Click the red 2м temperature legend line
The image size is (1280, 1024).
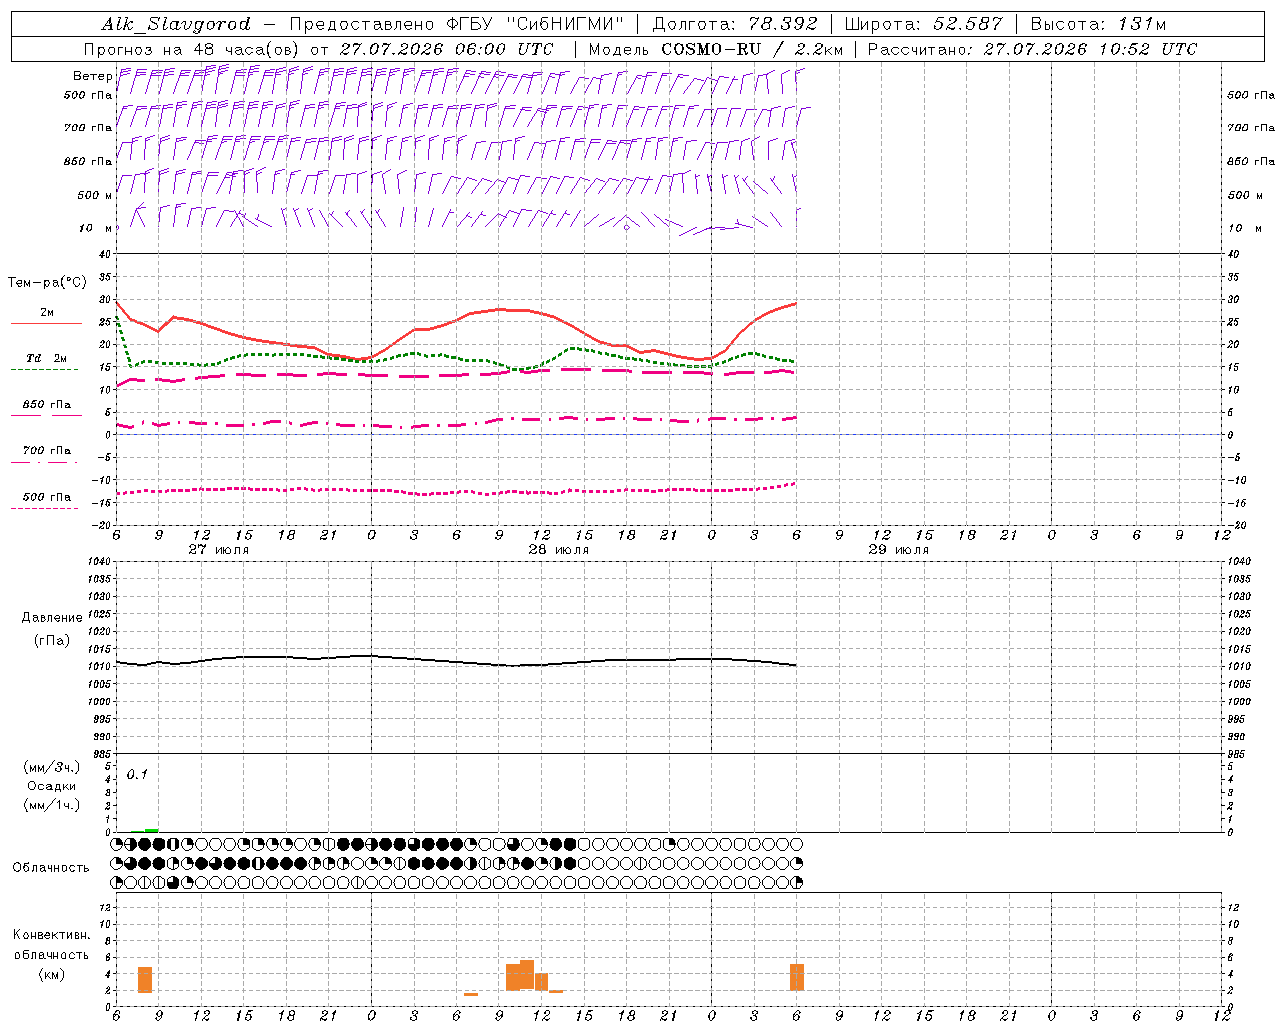[46, 323]
